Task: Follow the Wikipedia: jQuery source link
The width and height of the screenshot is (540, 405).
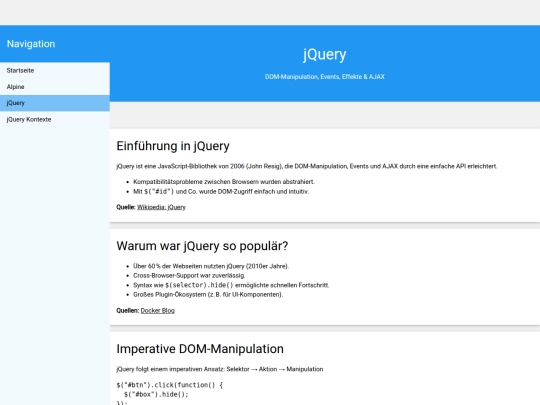Action: (x=161, y=207)
